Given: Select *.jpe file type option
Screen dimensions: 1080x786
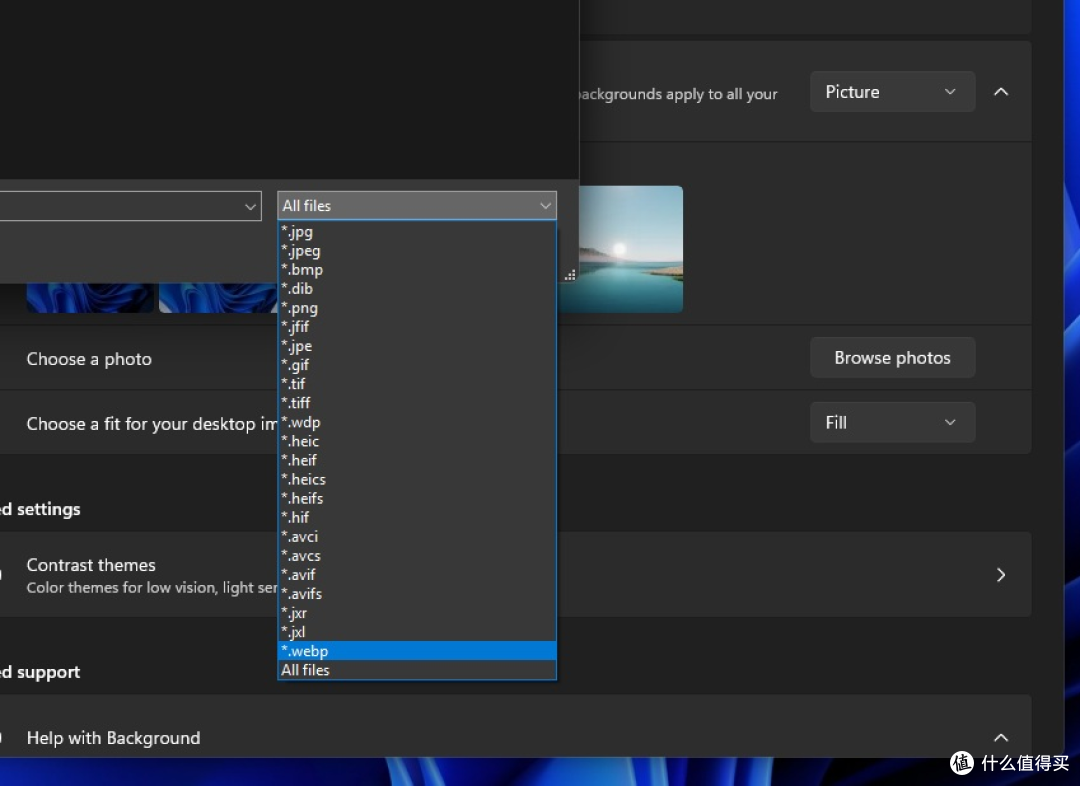Looking at the screenshot, I should [x=417, y=347].
